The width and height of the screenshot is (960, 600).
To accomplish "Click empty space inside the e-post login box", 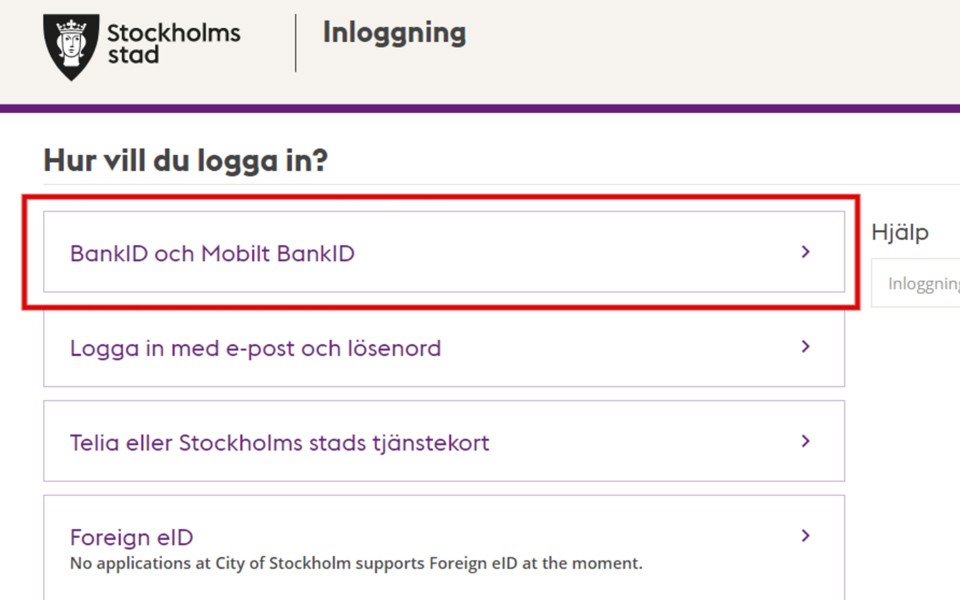I will pos(620,349).
